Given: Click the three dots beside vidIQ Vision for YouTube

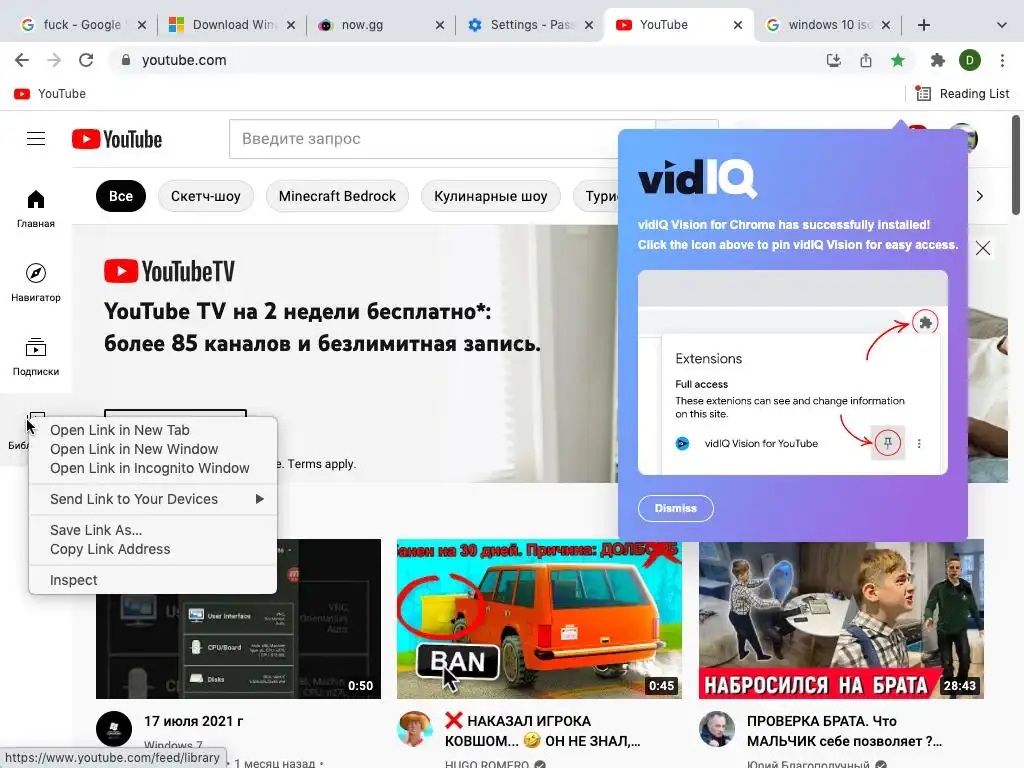Looking at the screenshot, I should [x=919, y=443].
